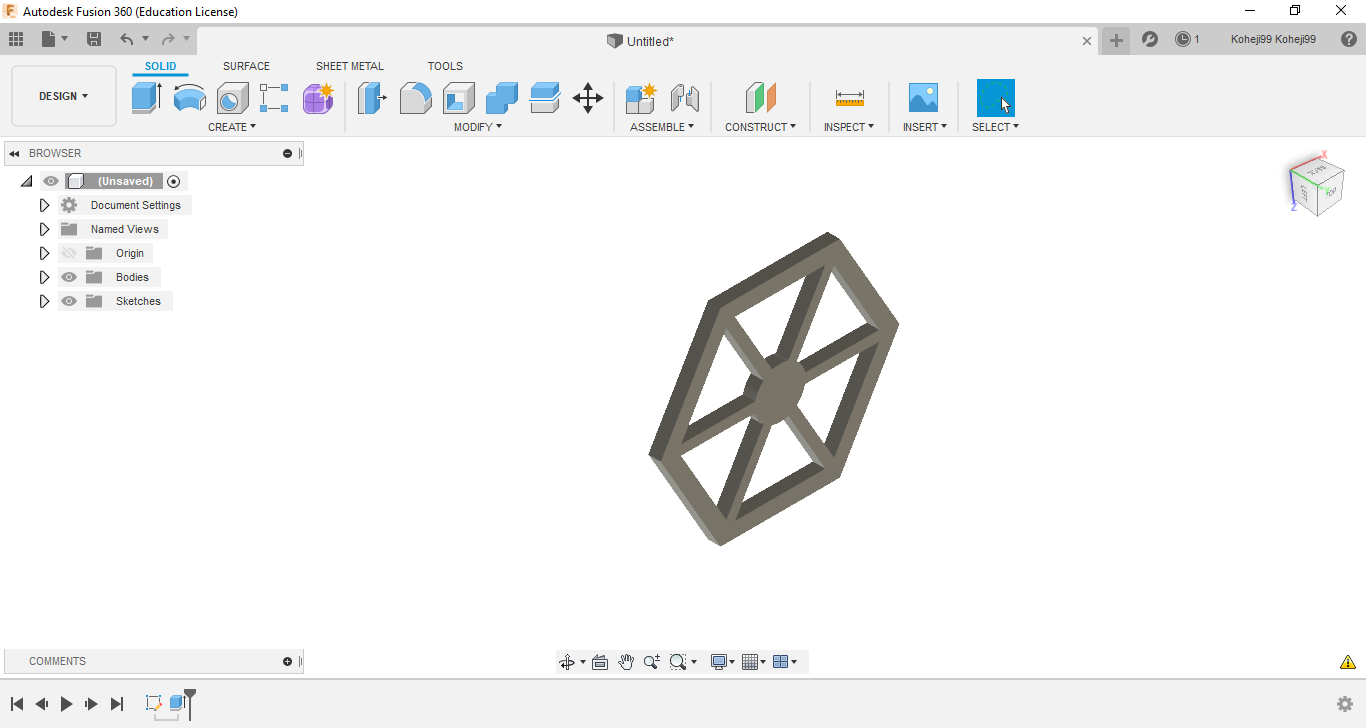Viewport: 1366px width, 728px height.
Task: Select the Rectangular Pattern tool
Action: 274,98
